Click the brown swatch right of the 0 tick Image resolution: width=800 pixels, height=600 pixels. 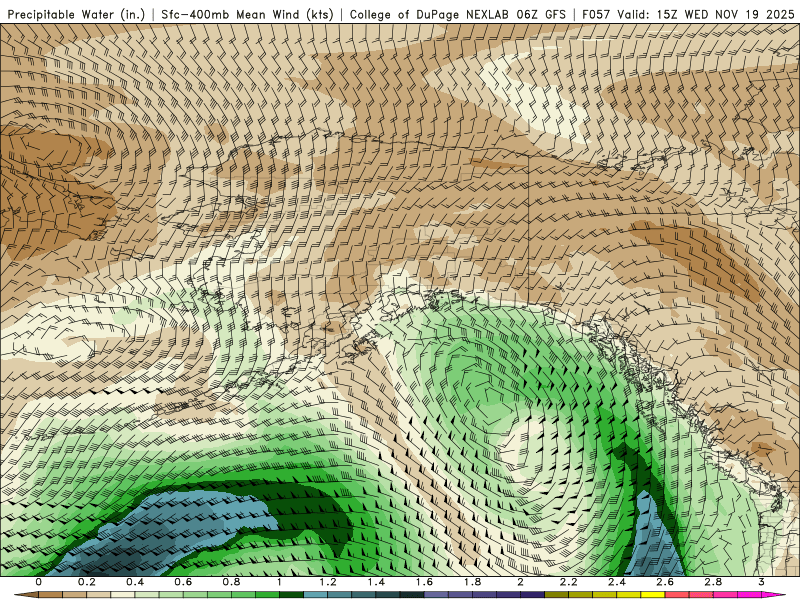point(51,595)
